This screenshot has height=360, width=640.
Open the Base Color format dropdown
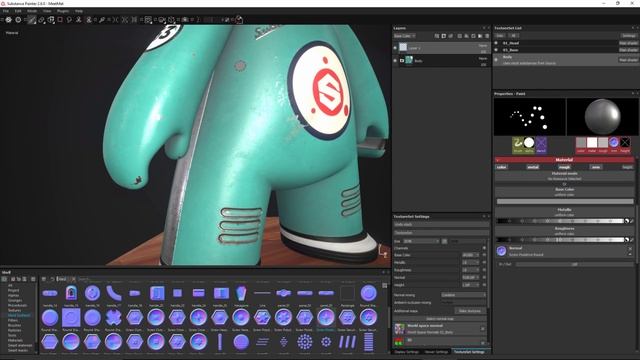point(470,255)
